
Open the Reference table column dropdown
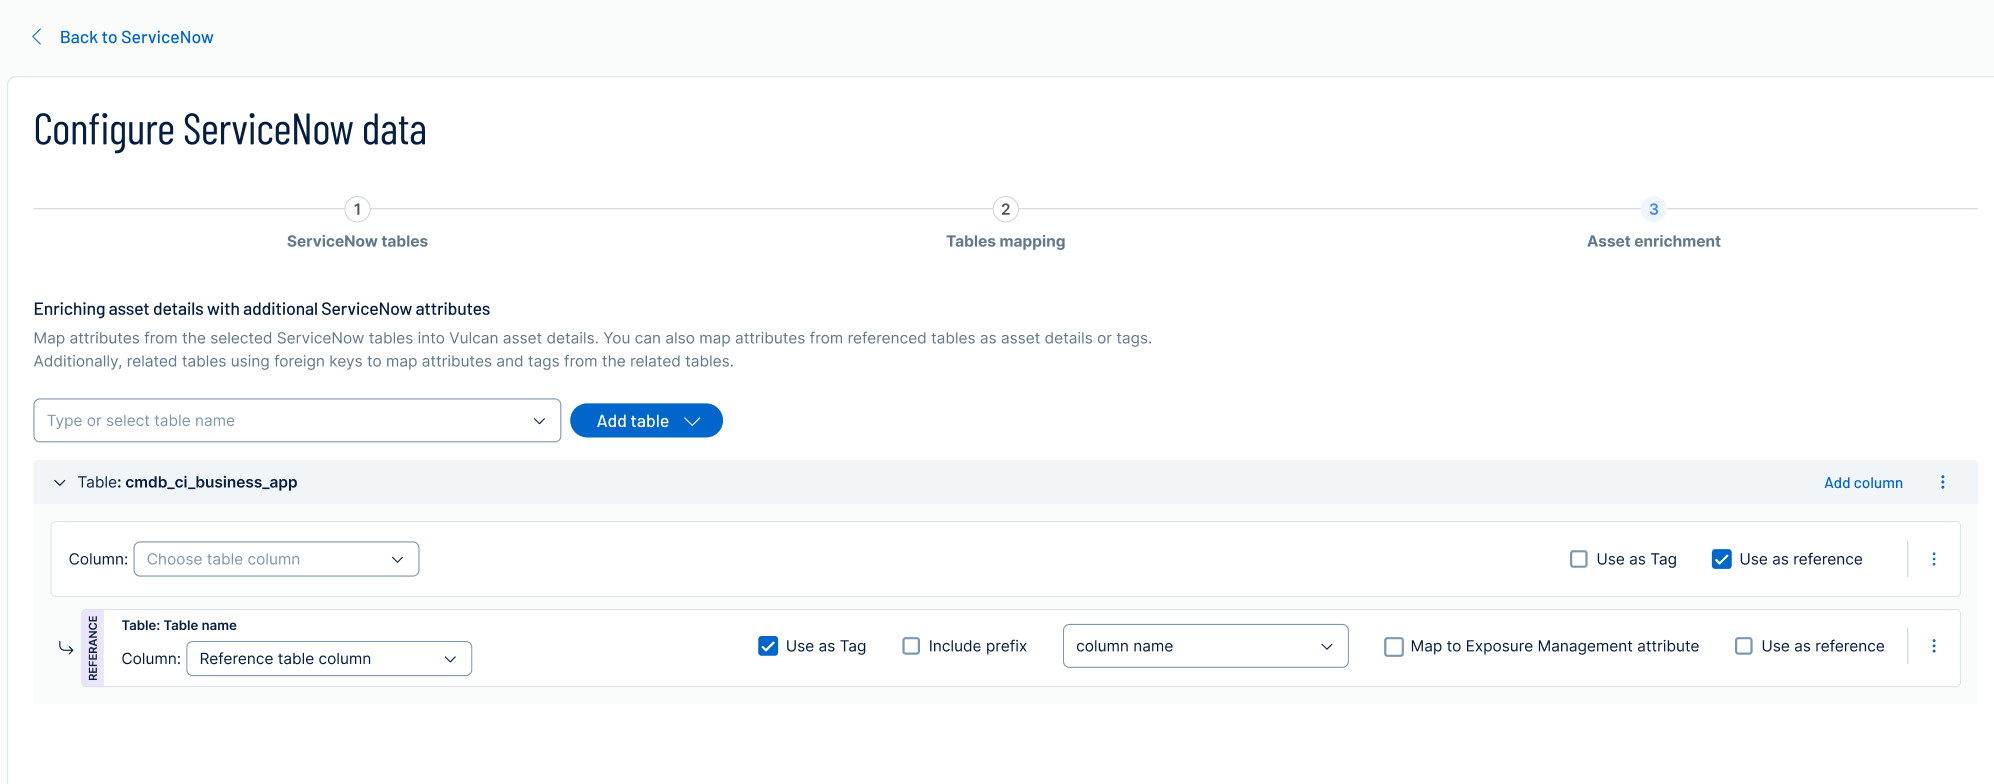point(328,658)
